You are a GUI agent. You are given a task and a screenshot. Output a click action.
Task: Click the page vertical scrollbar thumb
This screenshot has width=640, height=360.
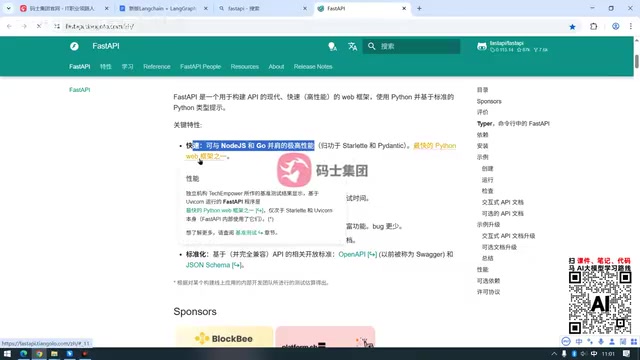tap(636, 61)
